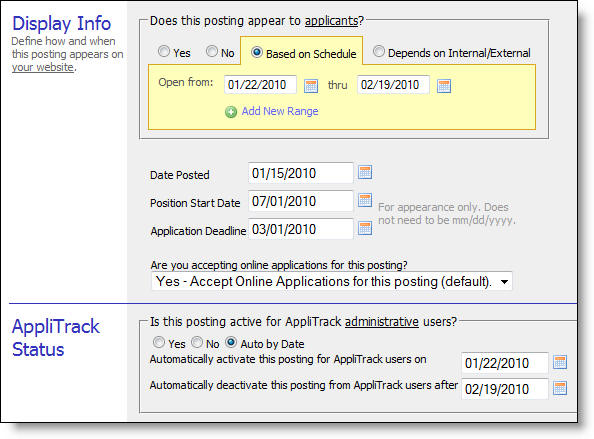
Task: Click the automatically deactivate date field
Action: click(x=505, y=389)
